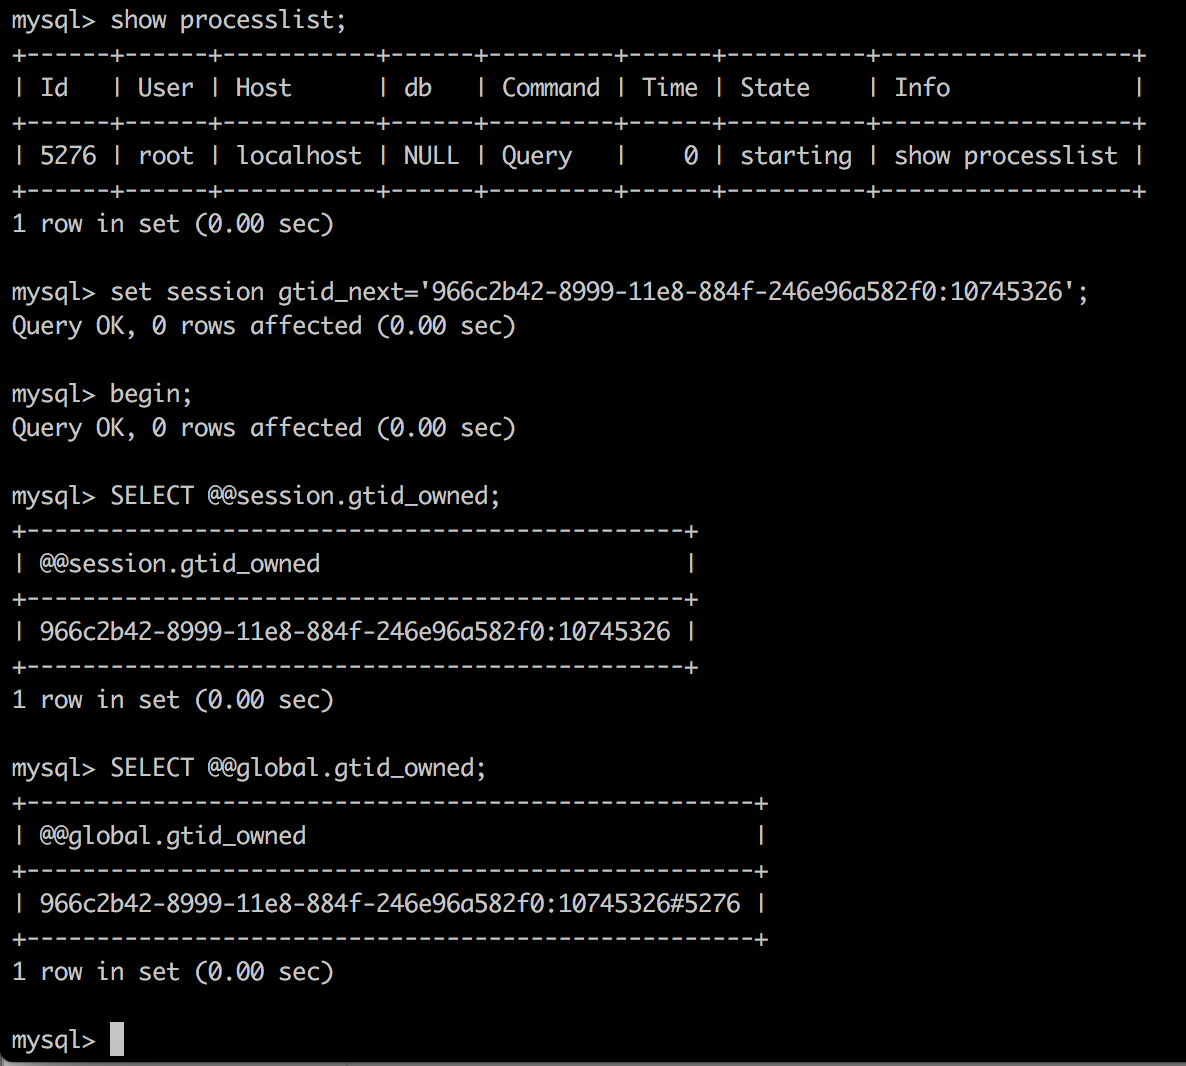Click the 'begin;' command line

click(x=151, y=394)
